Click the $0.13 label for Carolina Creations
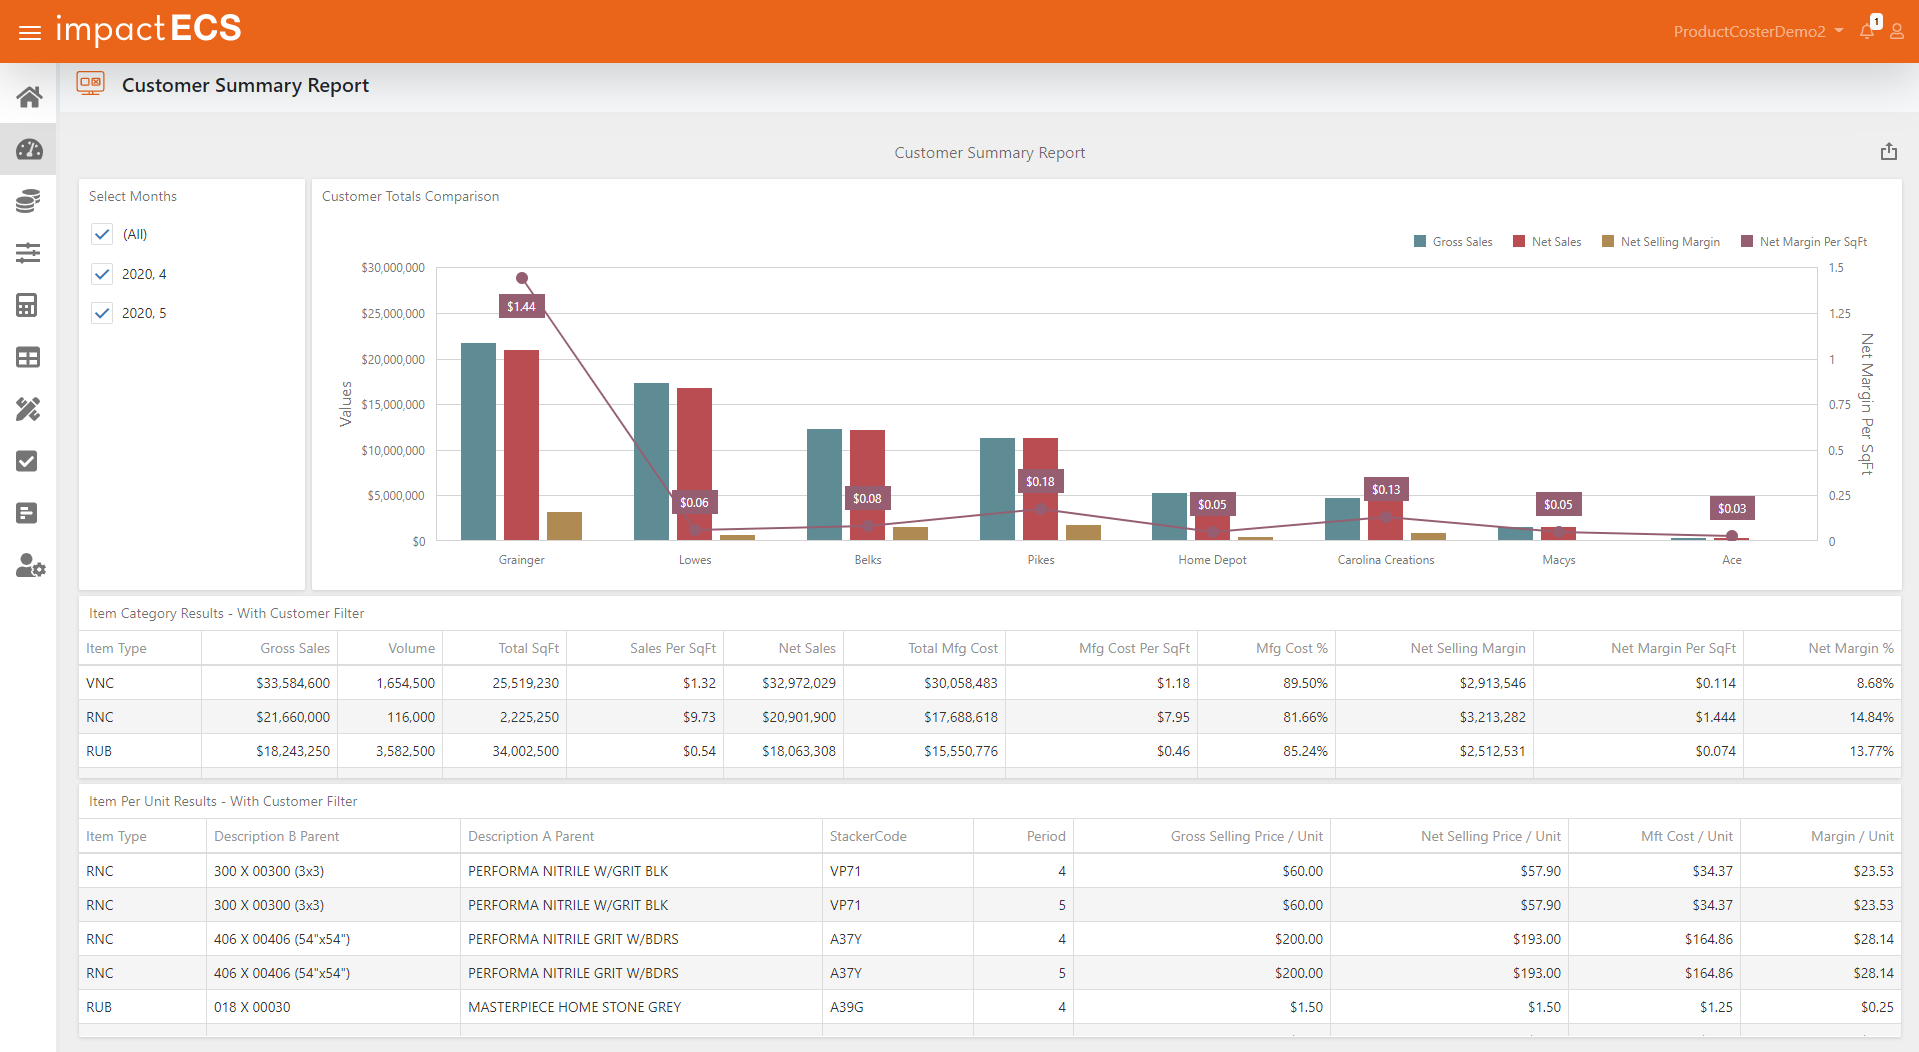Image resolution: width=1919 pixels, height=1052 pixels. 1386,490
